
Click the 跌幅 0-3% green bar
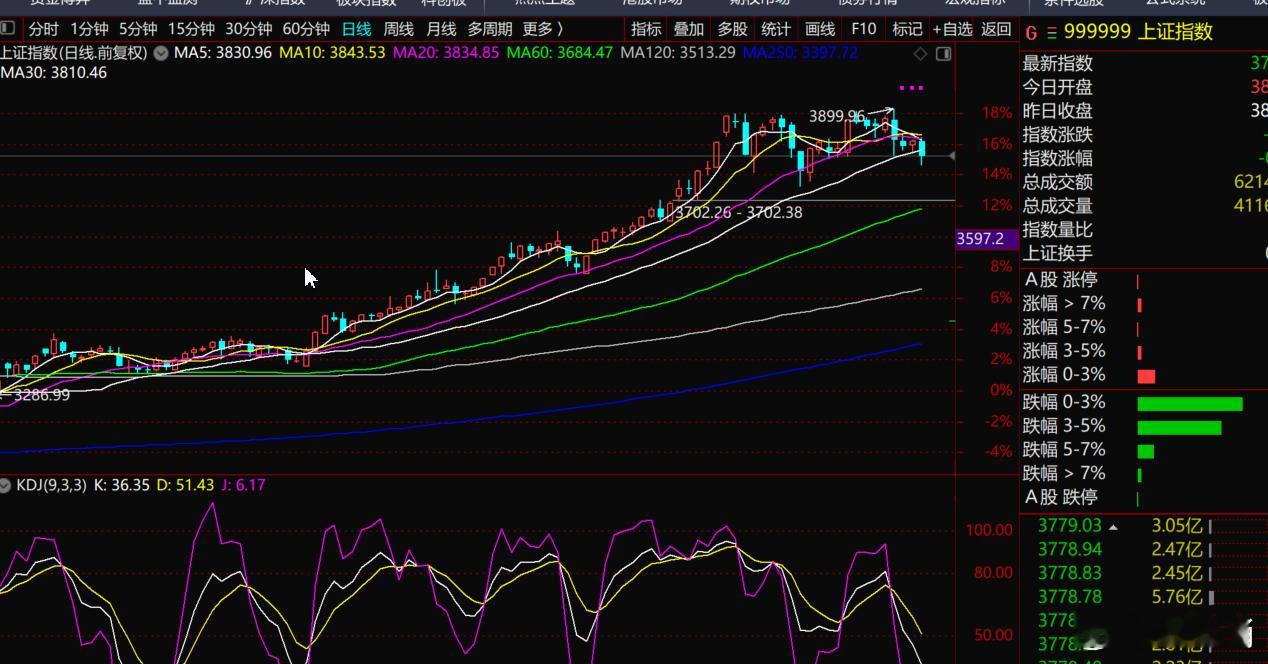(x=1190, y=404)
